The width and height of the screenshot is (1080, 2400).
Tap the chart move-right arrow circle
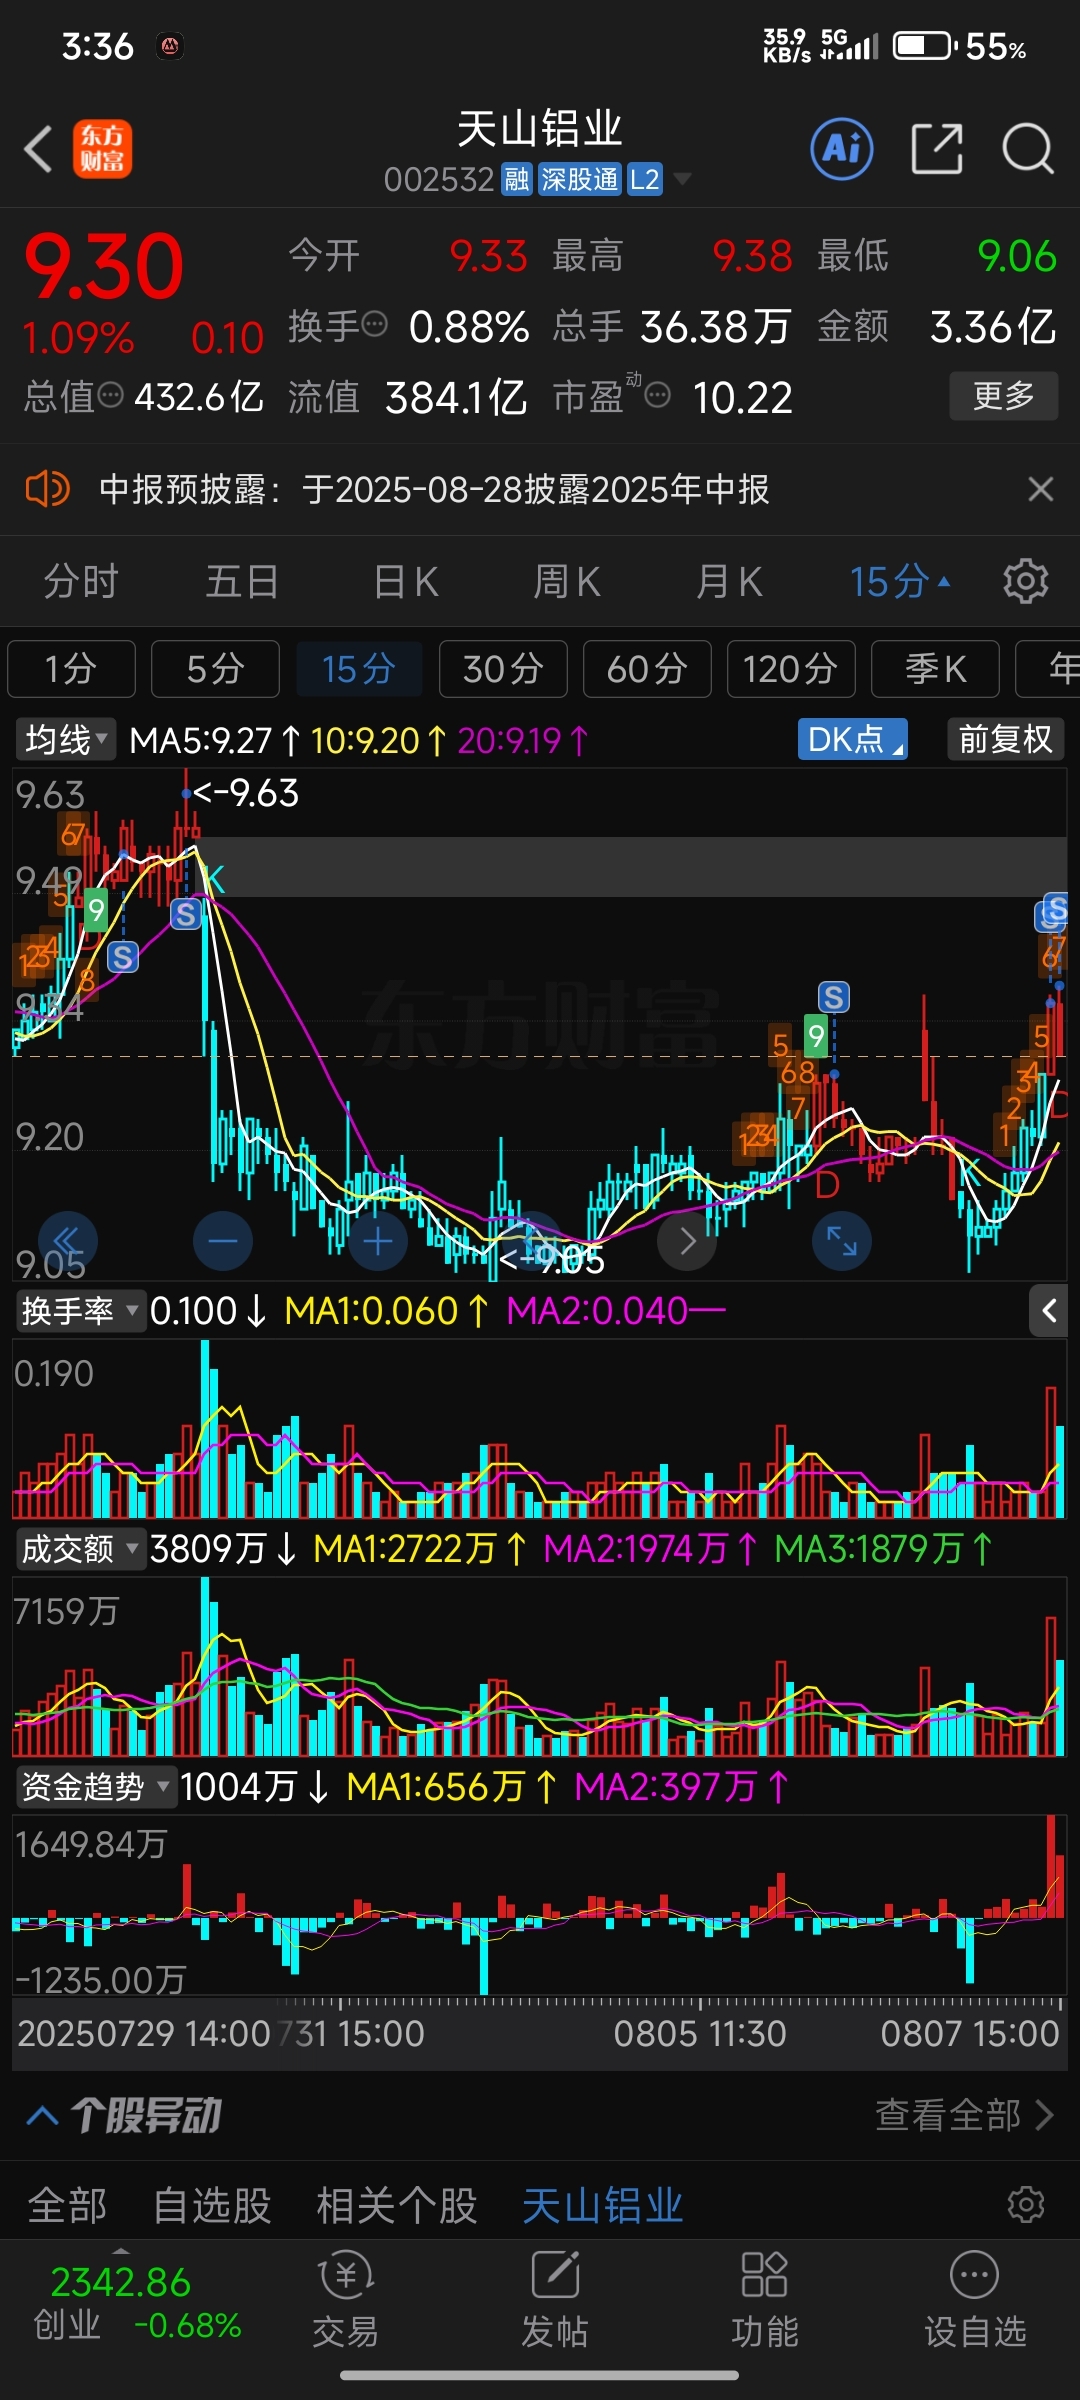687,1241
